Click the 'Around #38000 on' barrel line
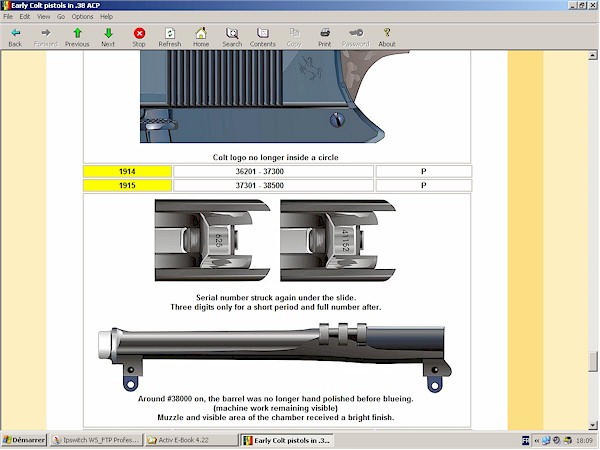Viewport: 600px width, 450px height. pyautogui.click(x=276, y=399)
